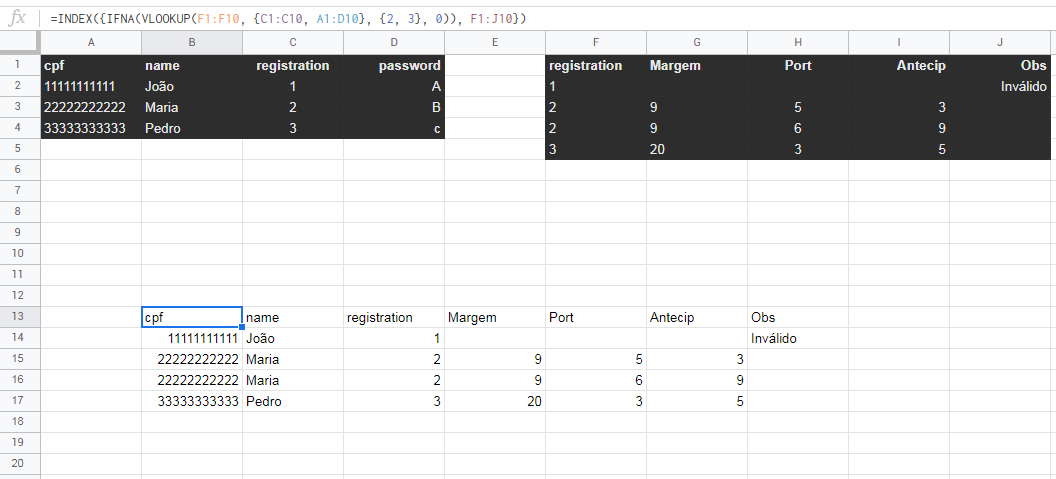This screenshot has width=1056, height=479.
Task: Select row 6 header
Action: [20, 170]
